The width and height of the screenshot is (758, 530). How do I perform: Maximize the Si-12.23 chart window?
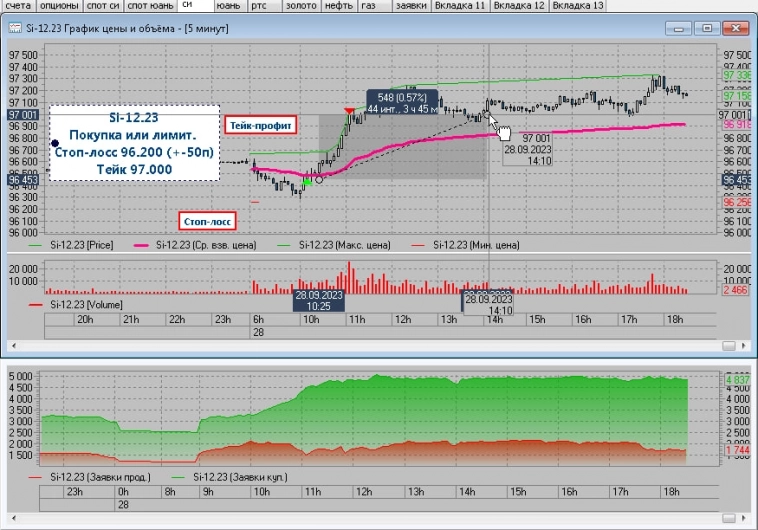click(707, 28)
